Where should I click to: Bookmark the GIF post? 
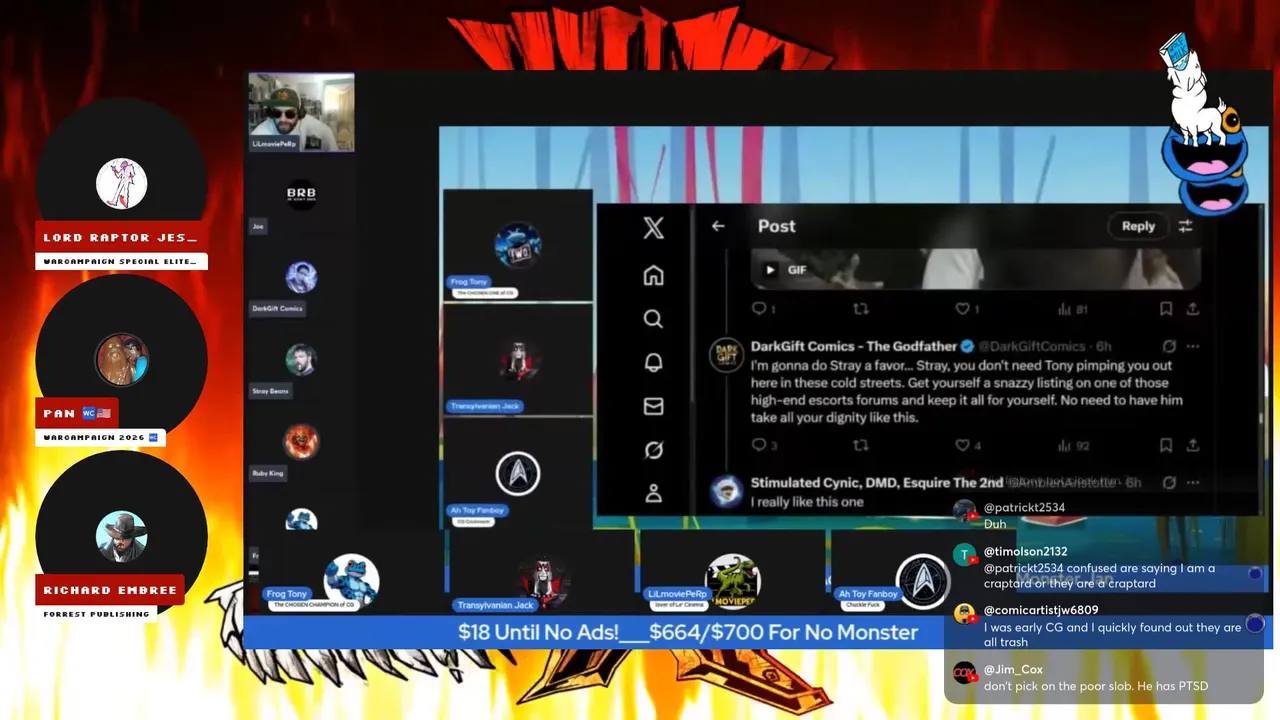tap(1166, 309)
